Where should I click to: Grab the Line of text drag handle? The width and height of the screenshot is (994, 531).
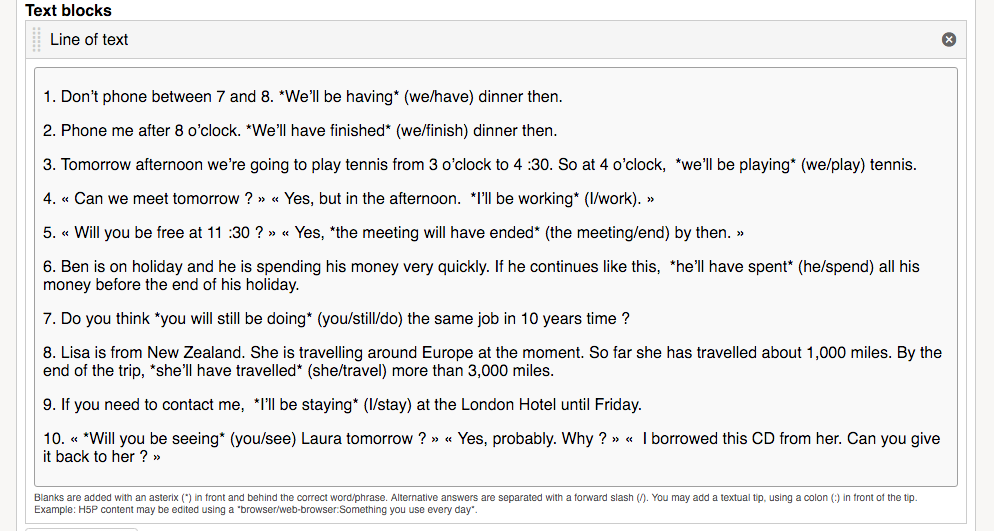(36, 39)
